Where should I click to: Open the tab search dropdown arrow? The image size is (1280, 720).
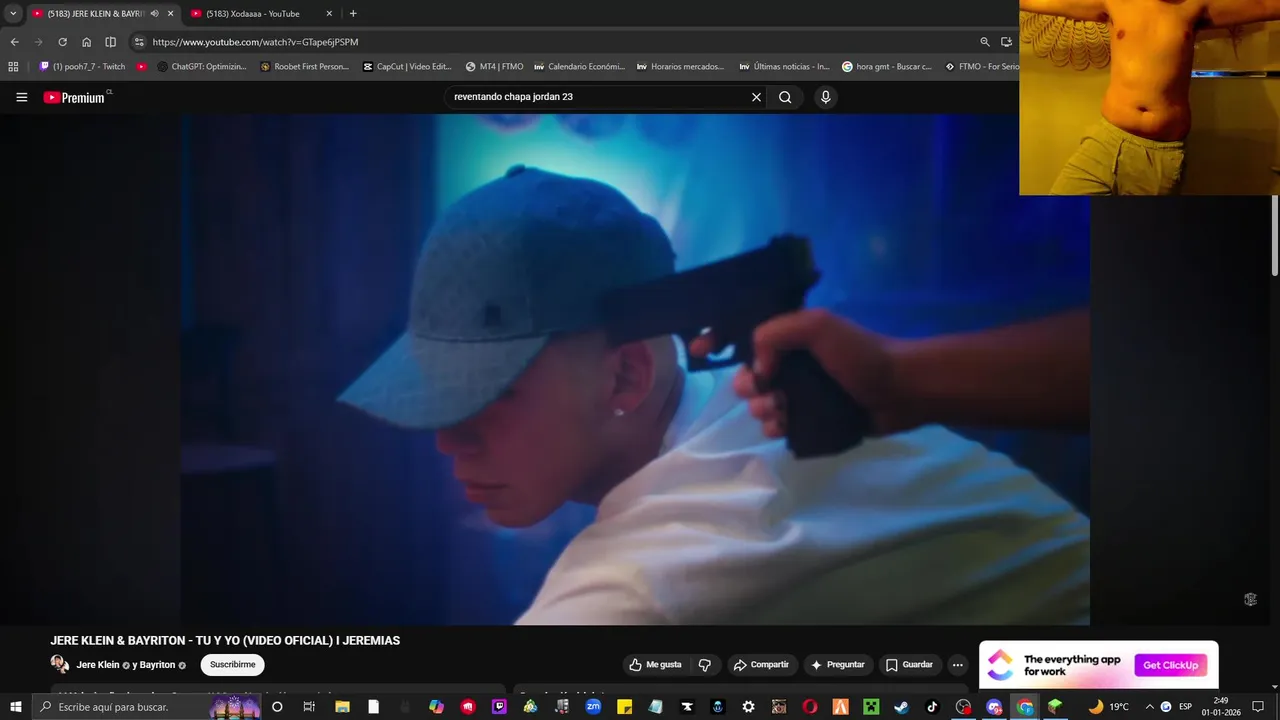[x=12, y=13]
